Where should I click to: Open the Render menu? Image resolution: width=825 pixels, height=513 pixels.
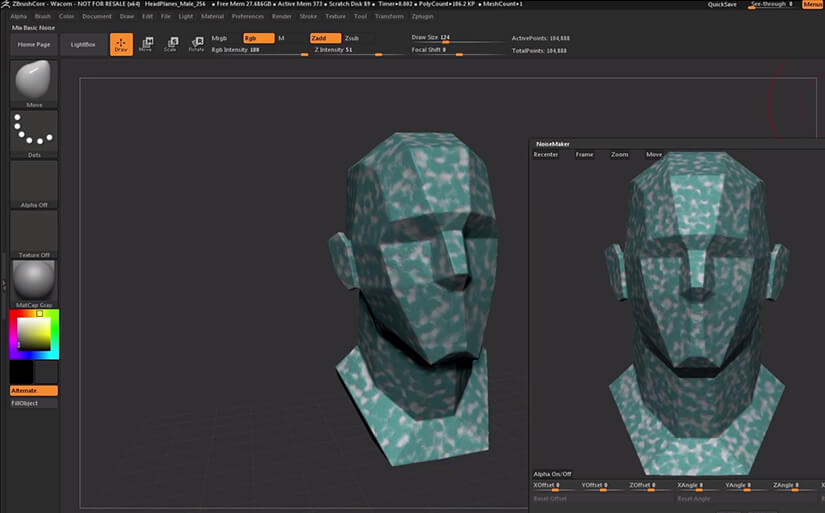coord(281,16)
